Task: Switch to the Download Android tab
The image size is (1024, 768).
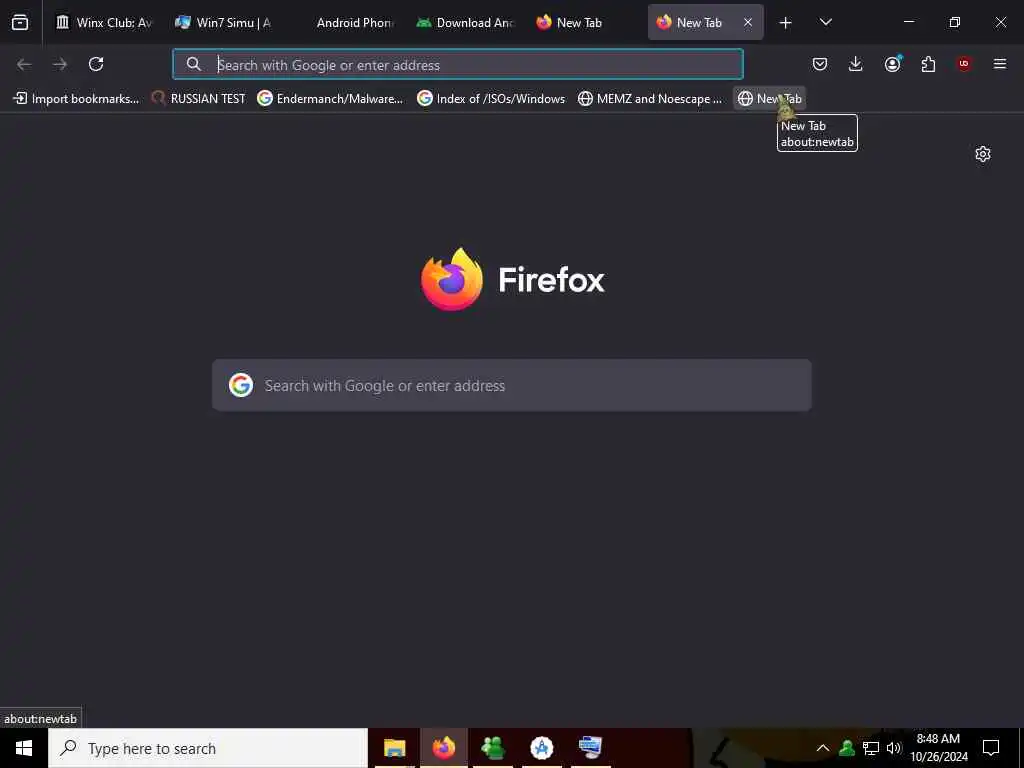Action: pos(465,22)
